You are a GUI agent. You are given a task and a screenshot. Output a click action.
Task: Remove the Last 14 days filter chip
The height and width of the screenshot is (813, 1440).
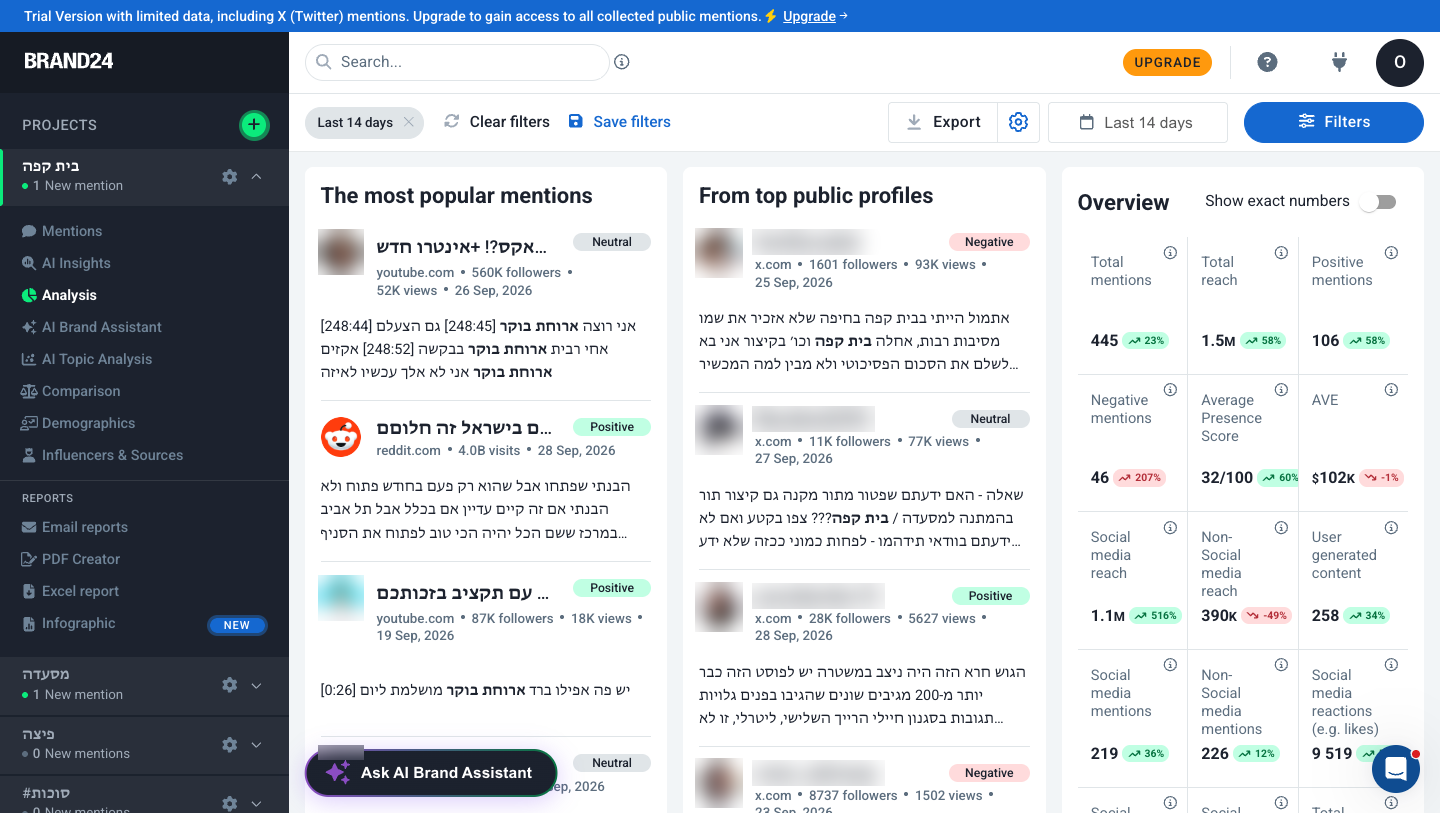(x=409, y=122)
